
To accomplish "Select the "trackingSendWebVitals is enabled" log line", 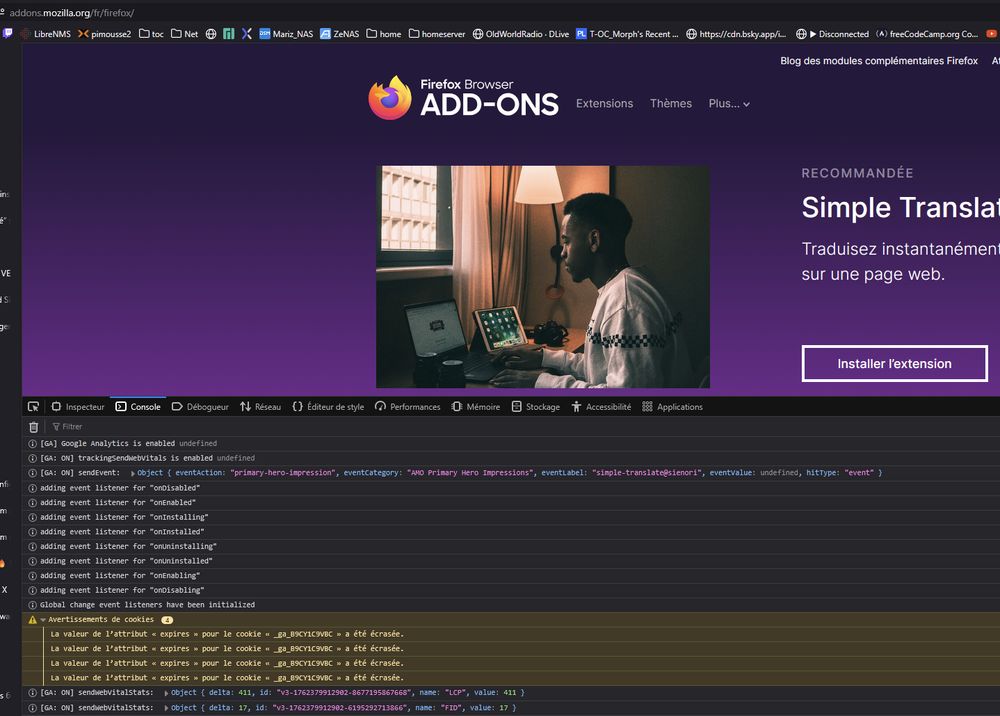I will (x=511, y=458).
